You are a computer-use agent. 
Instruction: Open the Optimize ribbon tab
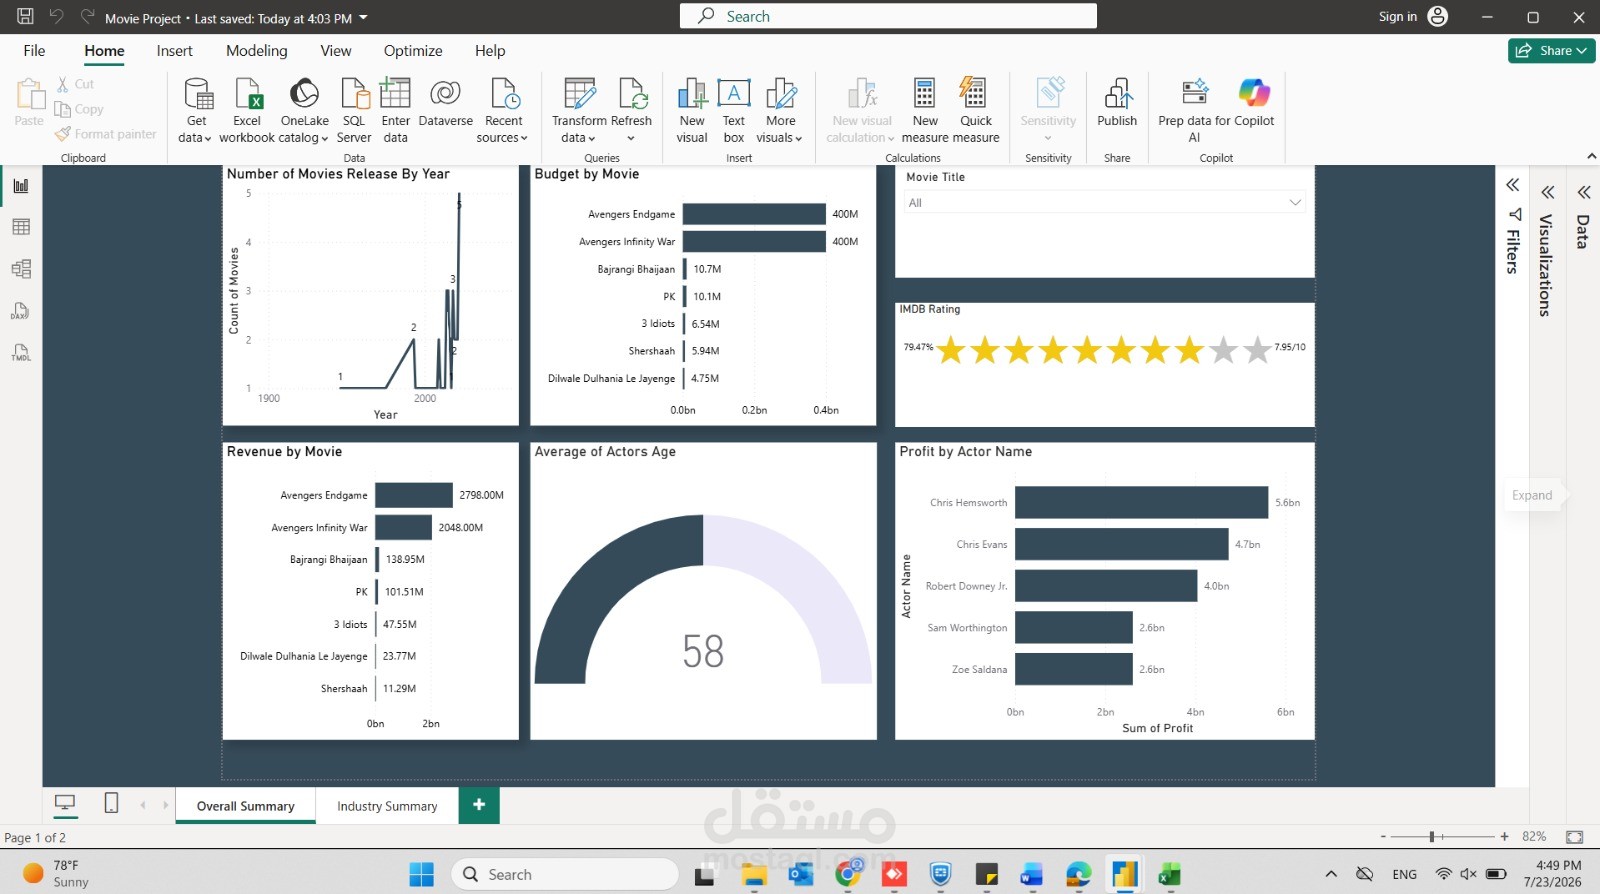(413, 51)
